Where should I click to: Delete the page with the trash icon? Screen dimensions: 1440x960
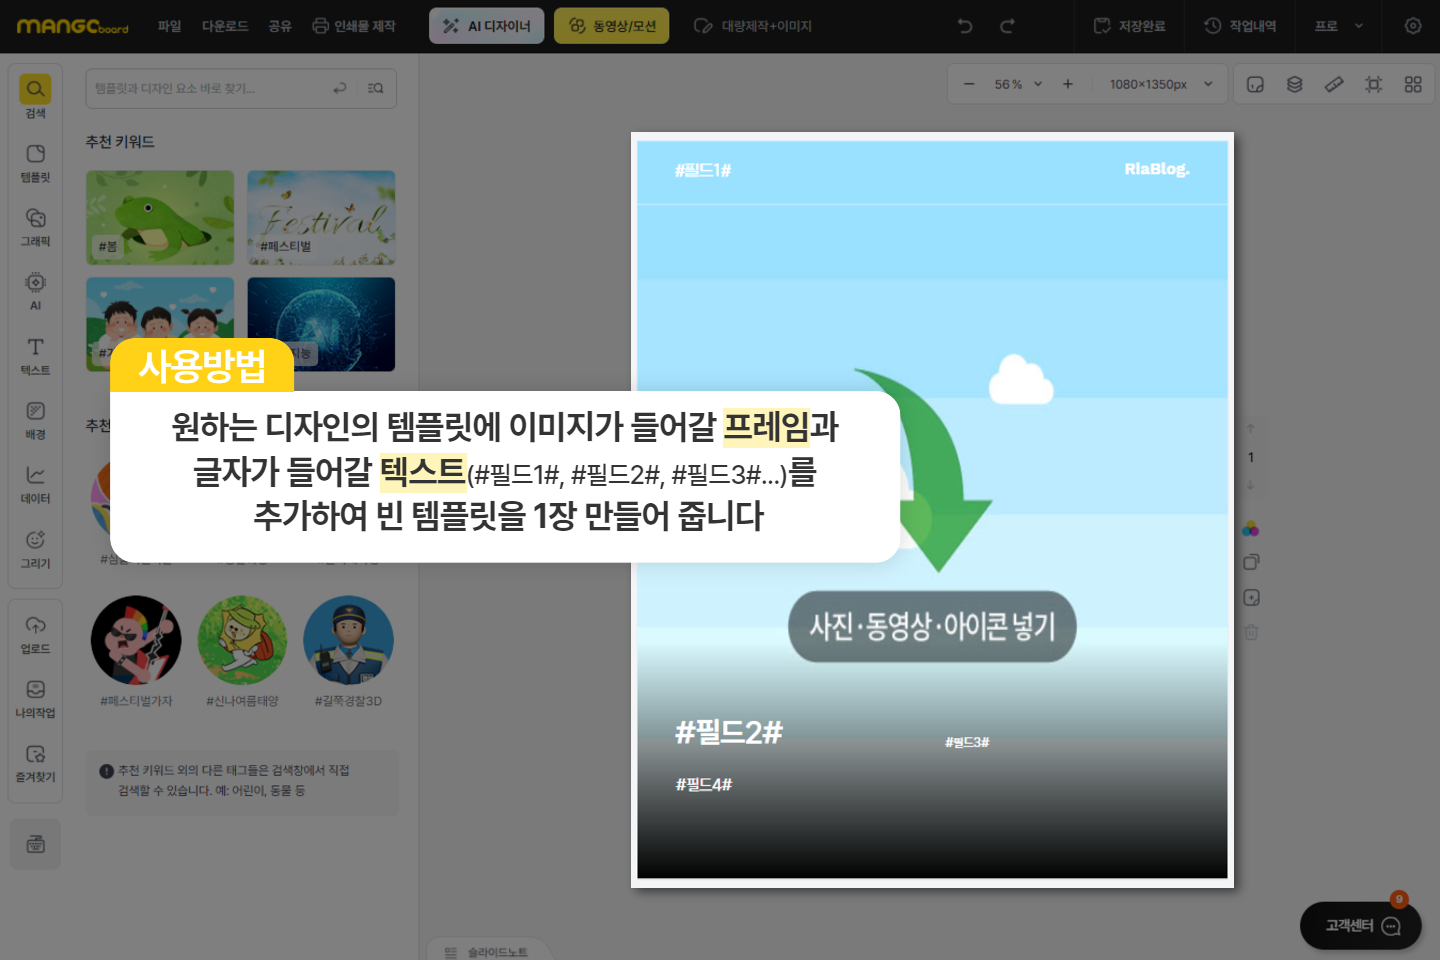[x=1250, y=632]
